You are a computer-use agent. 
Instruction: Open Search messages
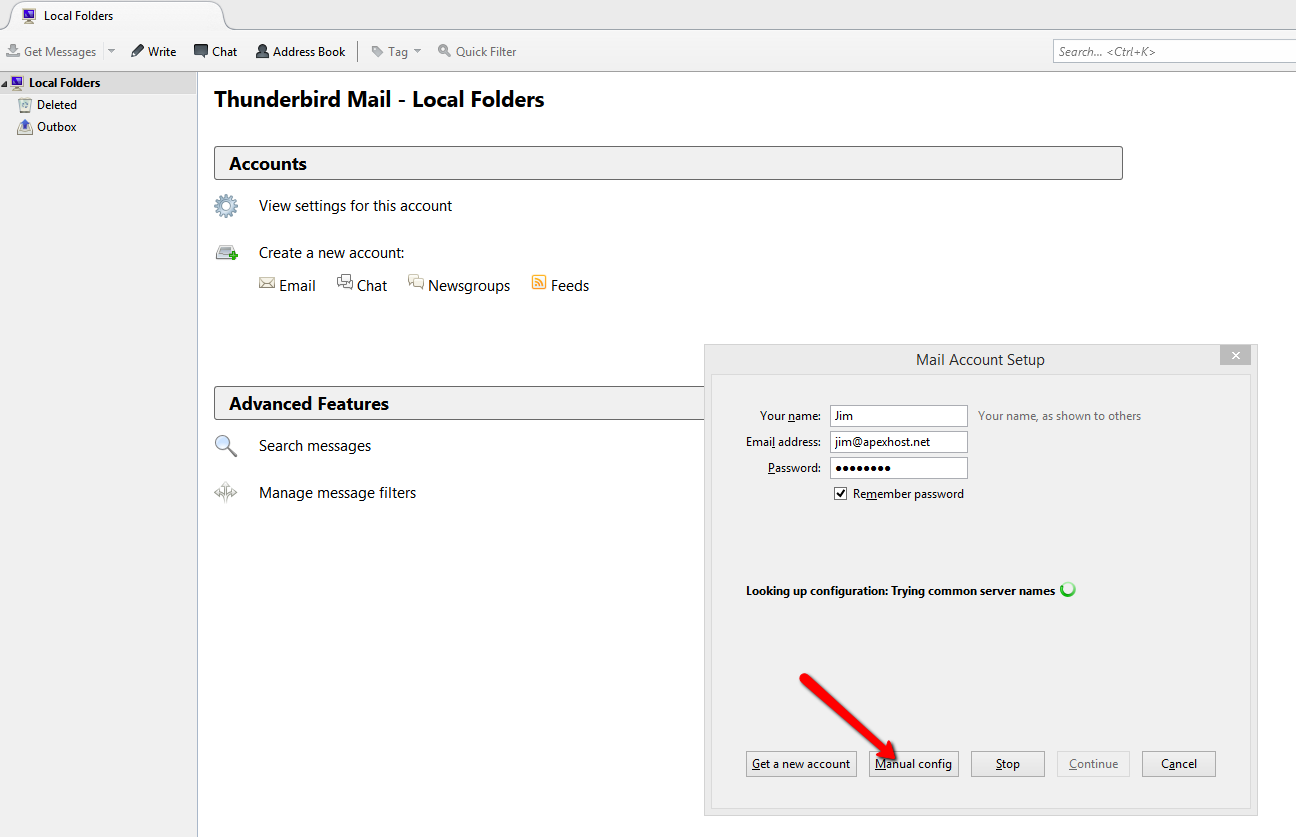(x=315, y=446)
